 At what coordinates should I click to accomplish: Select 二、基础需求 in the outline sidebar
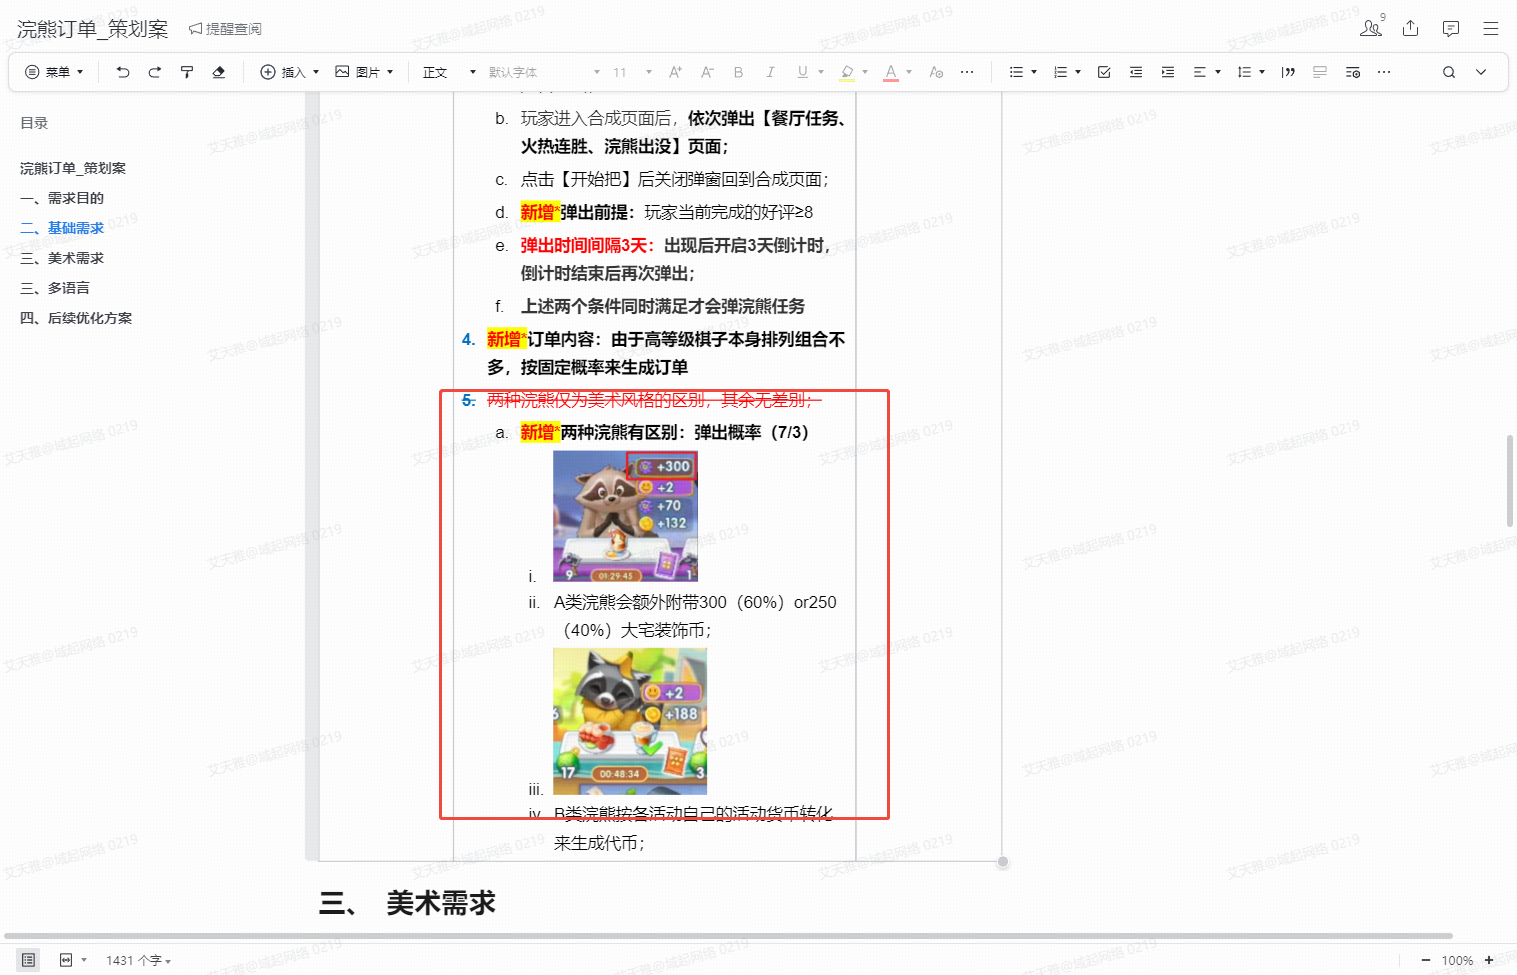pos(74,228)
